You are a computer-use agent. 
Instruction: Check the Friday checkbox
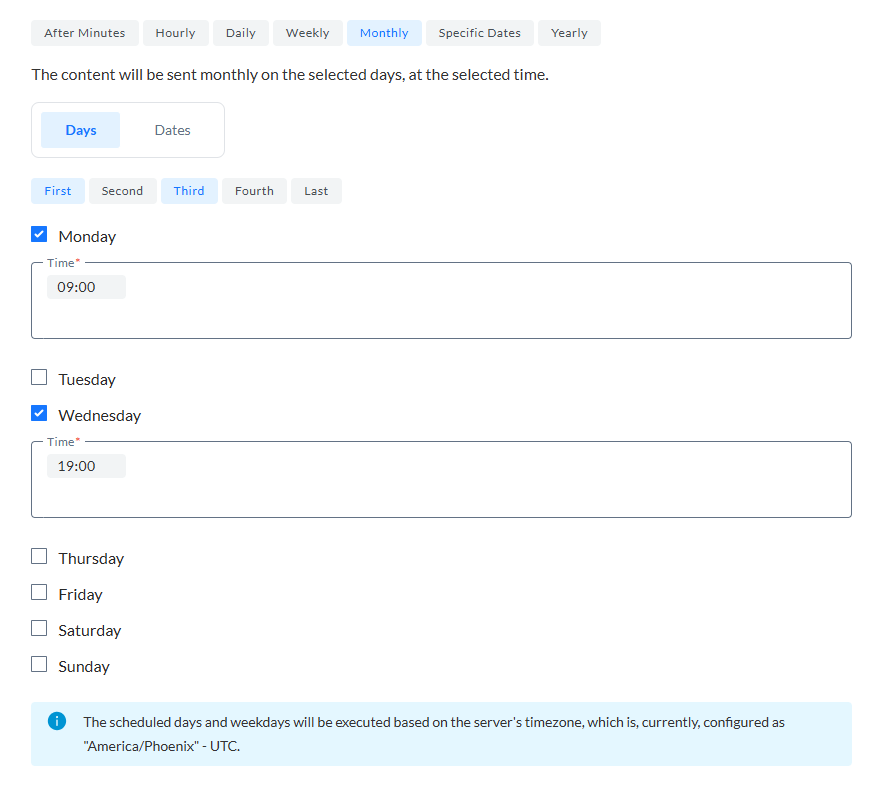point(39,593)
